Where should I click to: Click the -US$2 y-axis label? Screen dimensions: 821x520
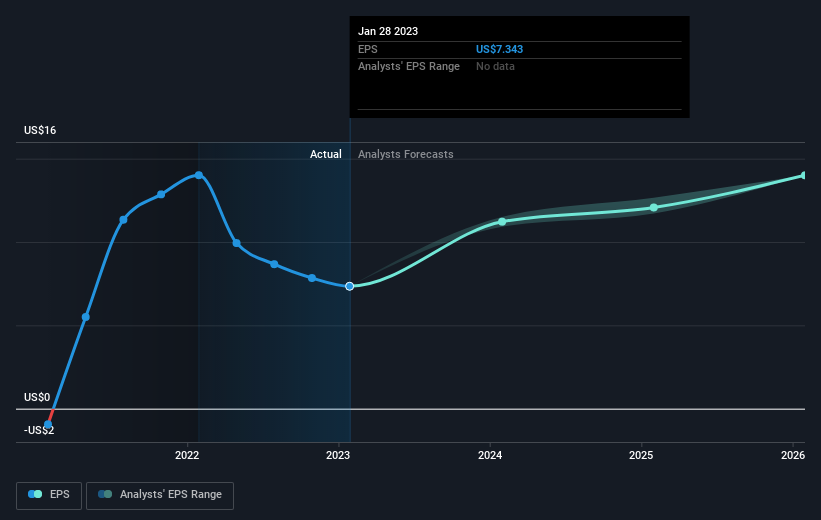(x=39, y=430)
